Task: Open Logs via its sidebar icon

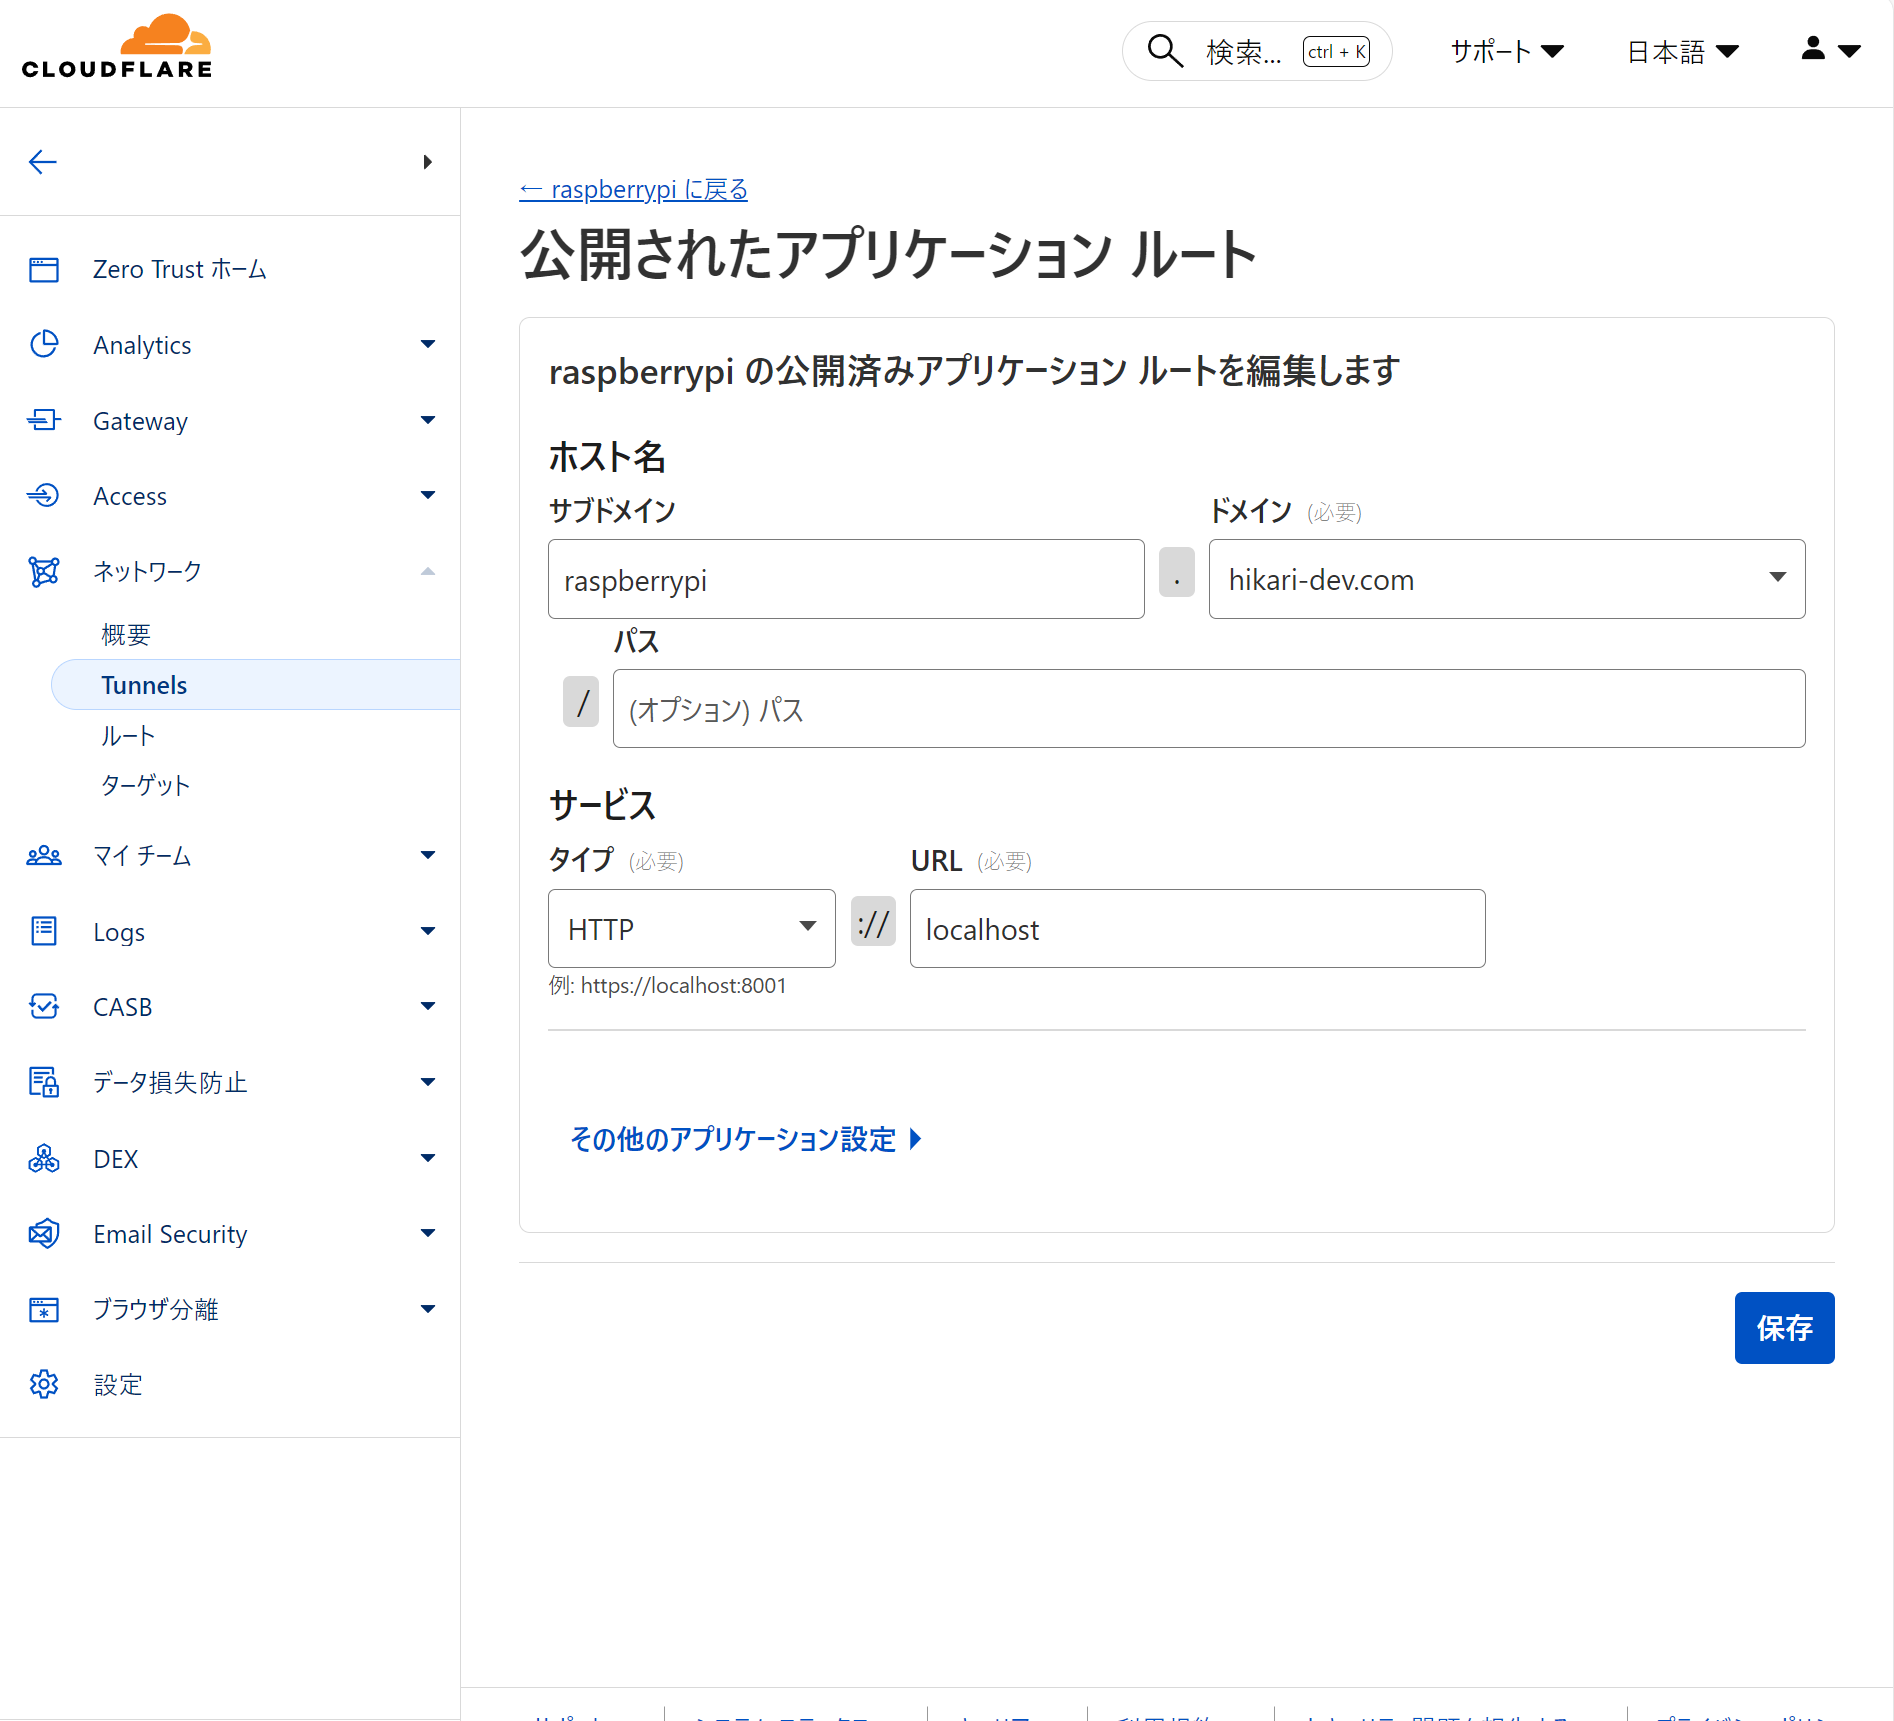Action: pyautogui.click(x=44, y=931)
